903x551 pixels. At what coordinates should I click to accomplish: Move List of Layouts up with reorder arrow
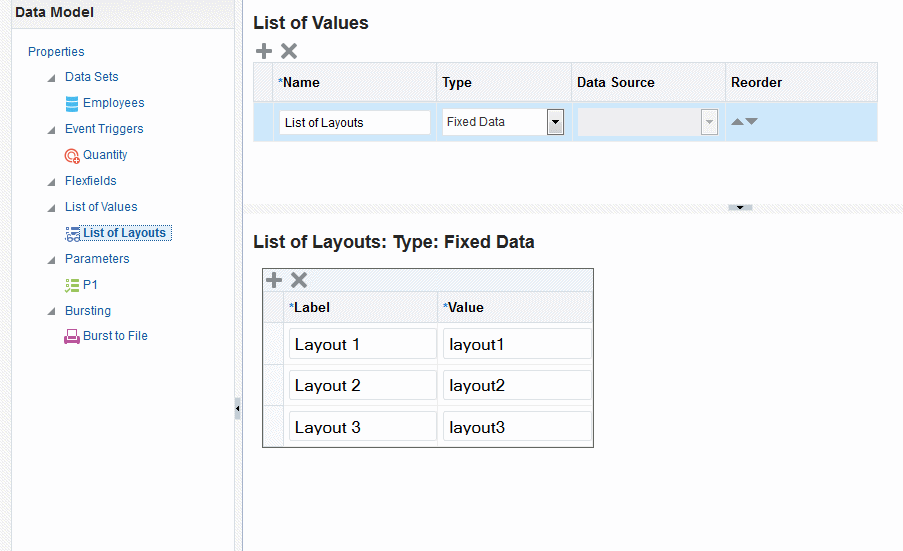click(738, 122)
